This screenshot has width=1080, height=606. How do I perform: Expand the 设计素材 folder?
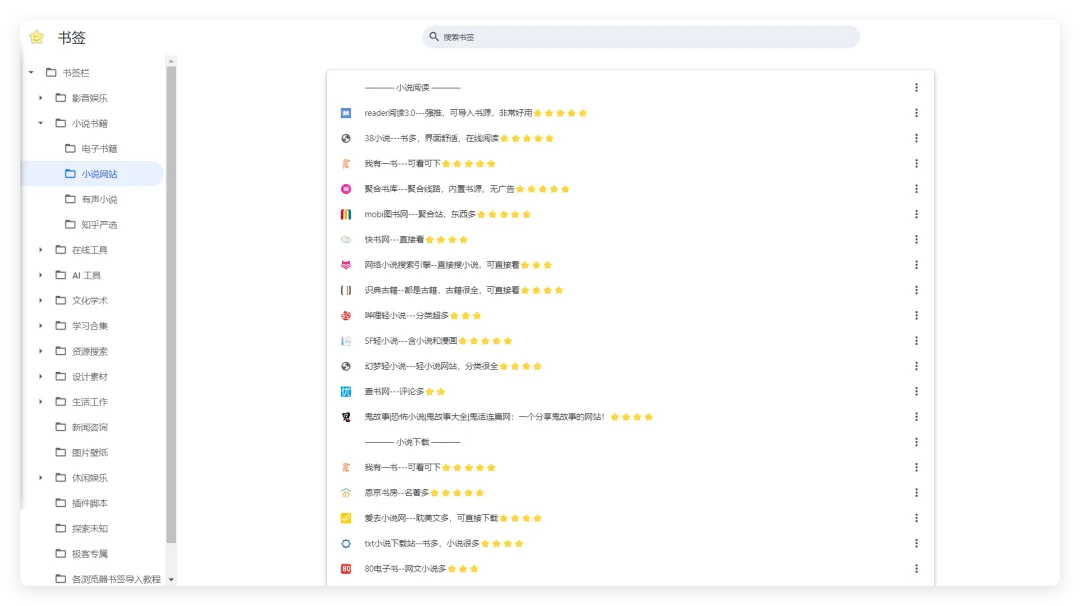point(41,377)
